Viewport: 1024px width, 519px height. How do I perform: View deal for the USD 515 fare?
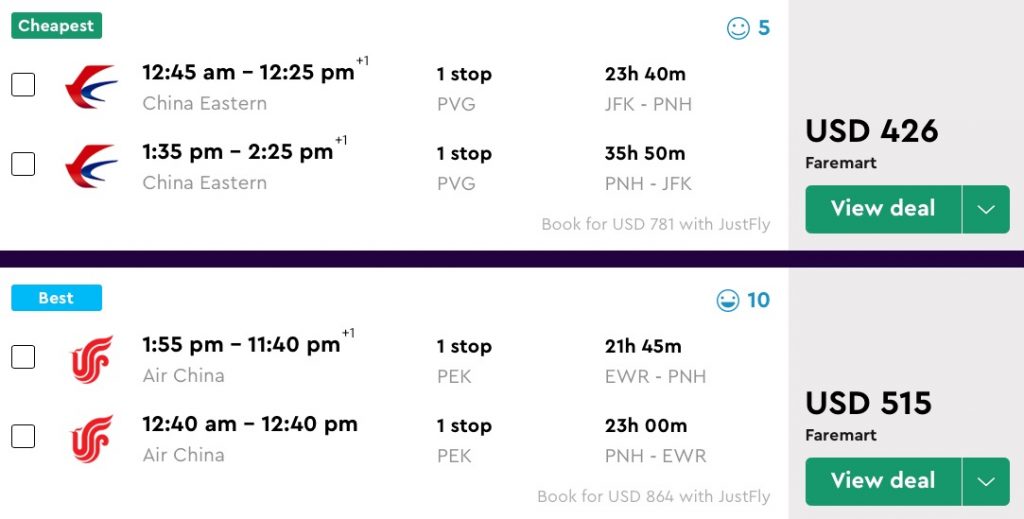tap(883, 481)
